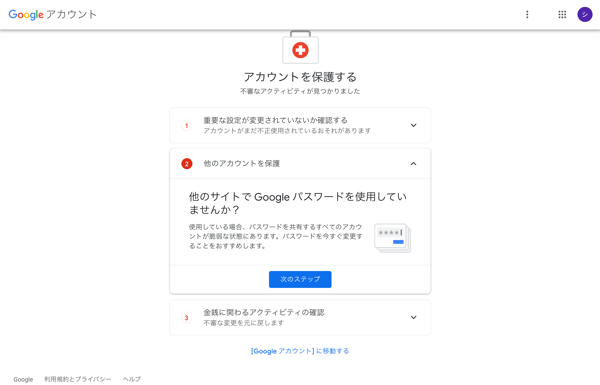600x385 pixels.
Task: Select the 他のアカウントを保護 section title
Action: (x=242, y=164)
